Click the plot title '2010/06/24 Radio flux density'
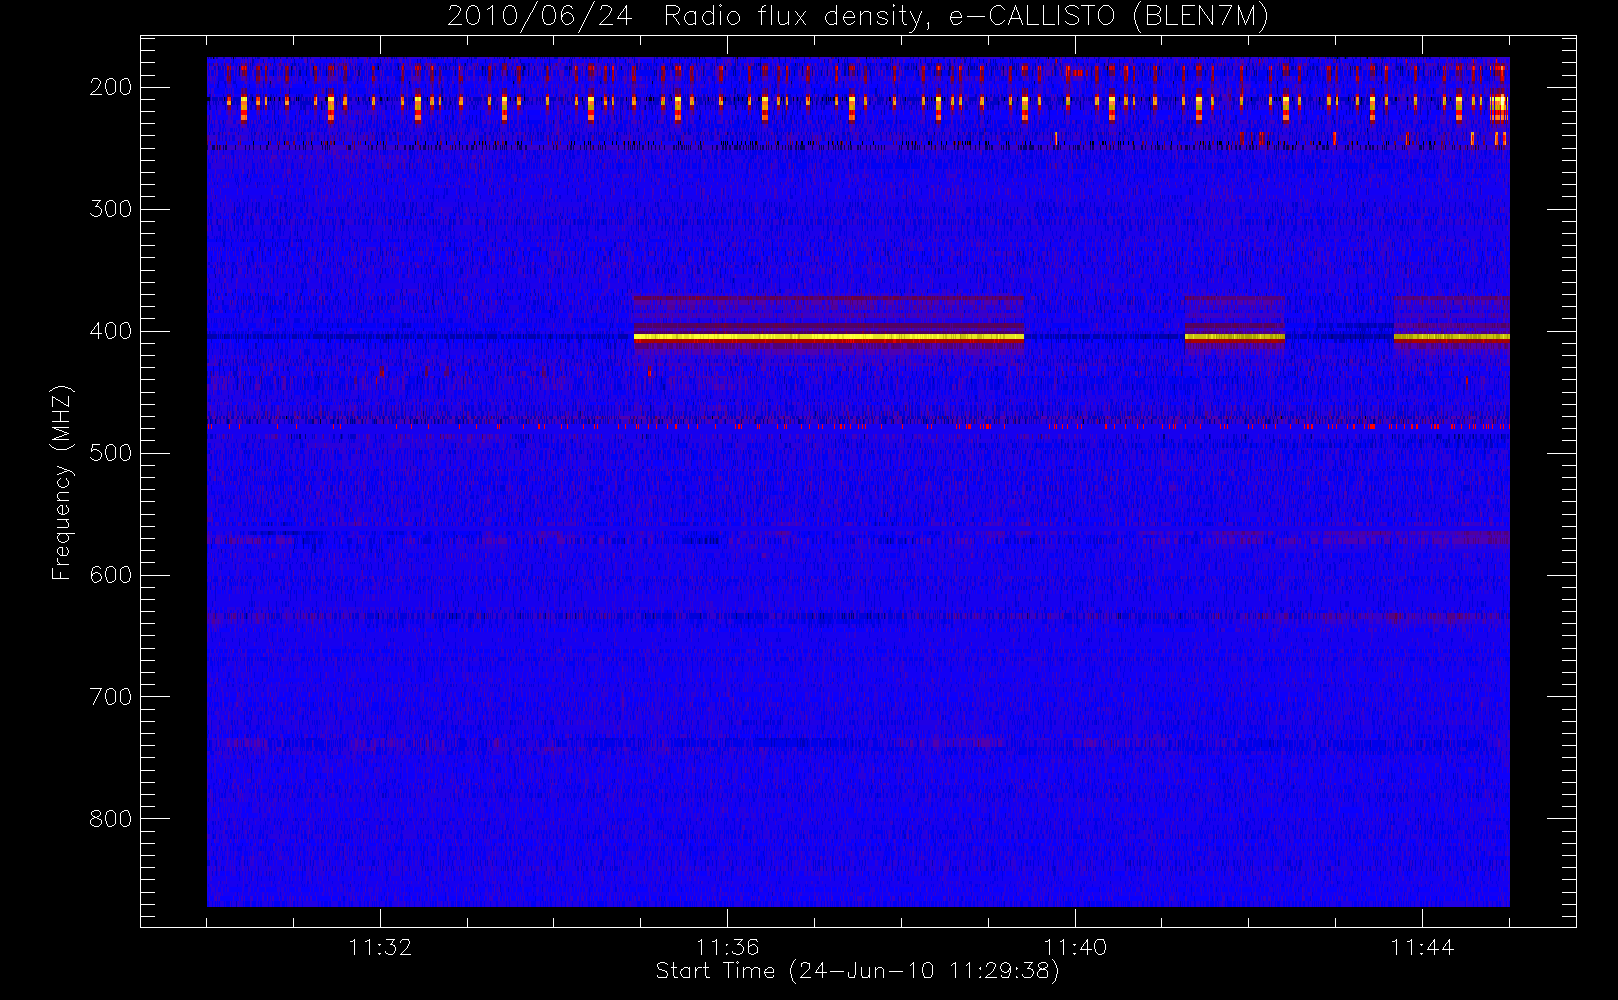This screenshot has height=1000, width=1618. [685, 17]
